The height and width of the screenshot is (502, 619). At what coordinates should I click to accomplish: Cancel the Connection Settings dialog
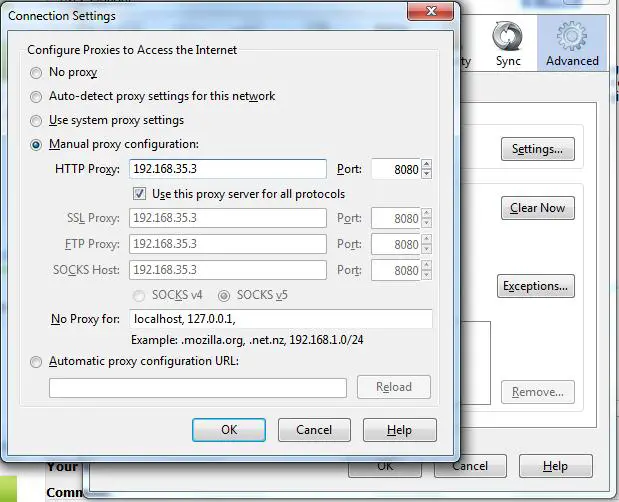coord(314,430)
